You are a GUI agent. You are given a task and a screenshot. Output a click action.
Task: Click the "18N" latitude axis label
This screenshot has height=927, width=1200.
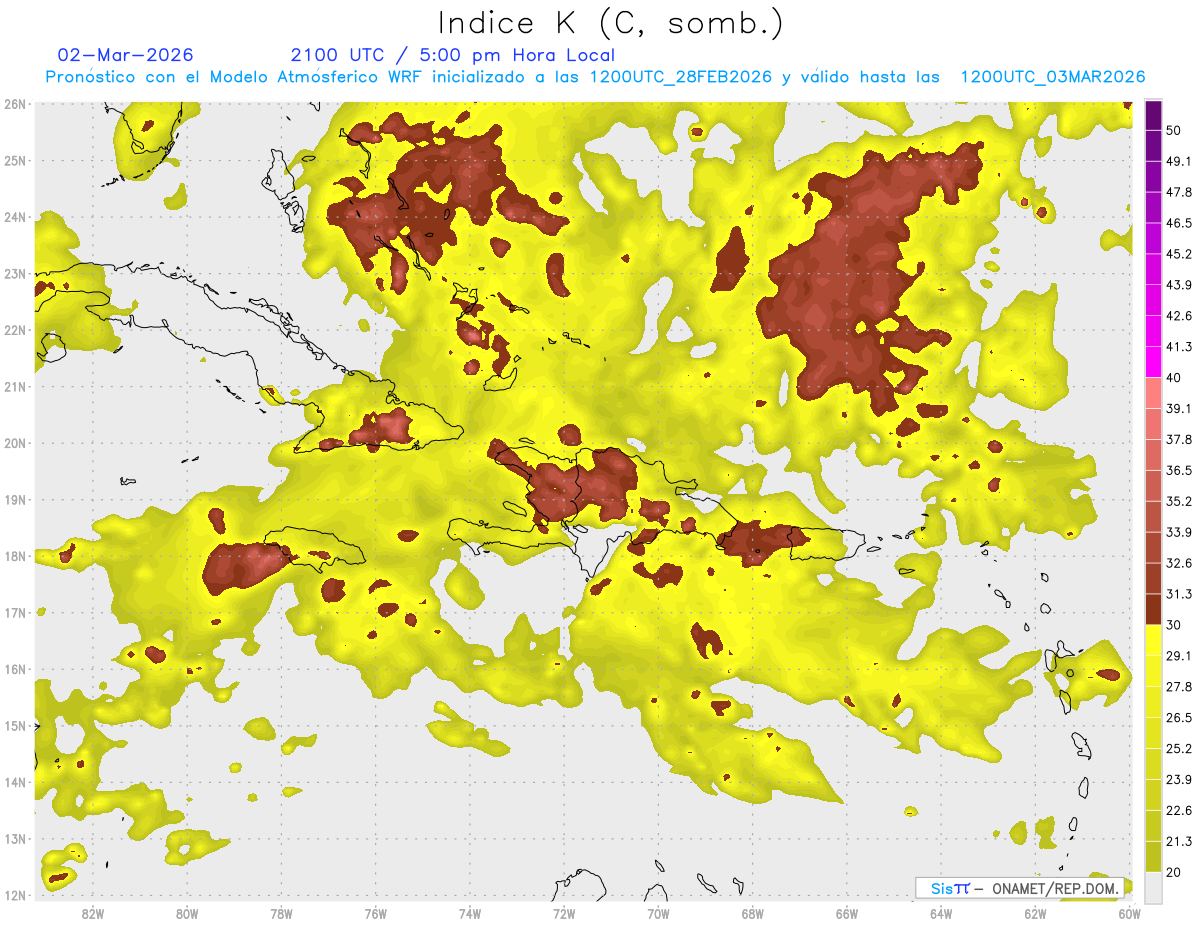(x=14, y=556)
